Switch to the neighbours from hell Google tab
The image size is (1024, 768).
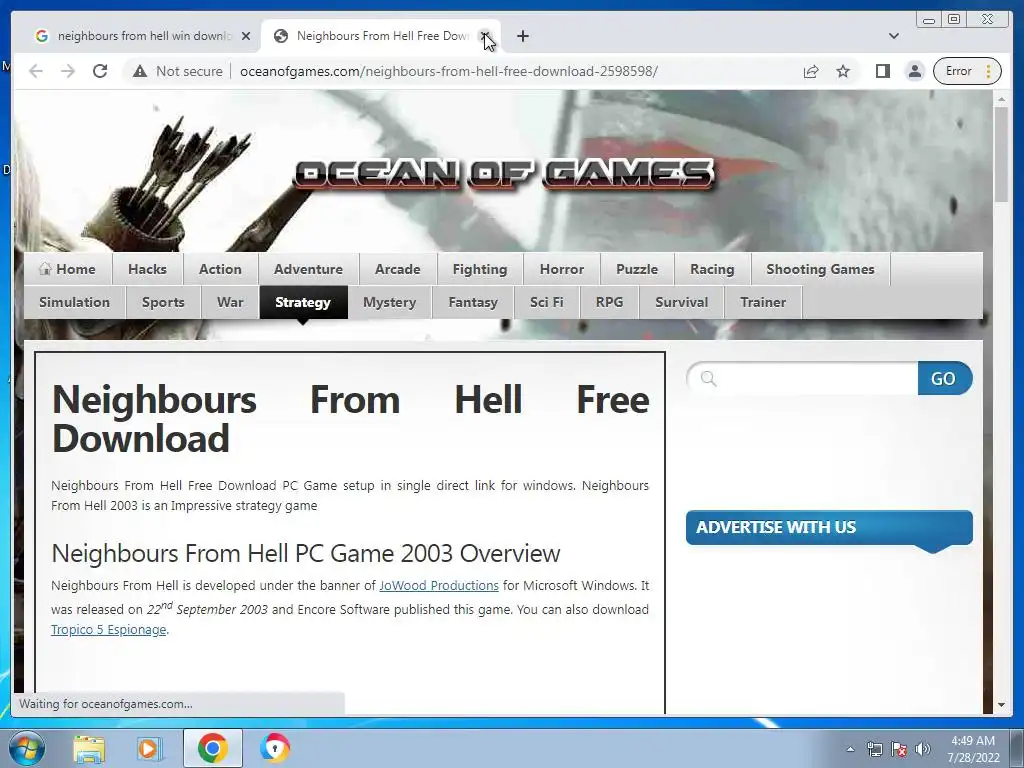(x=142, y=36)
